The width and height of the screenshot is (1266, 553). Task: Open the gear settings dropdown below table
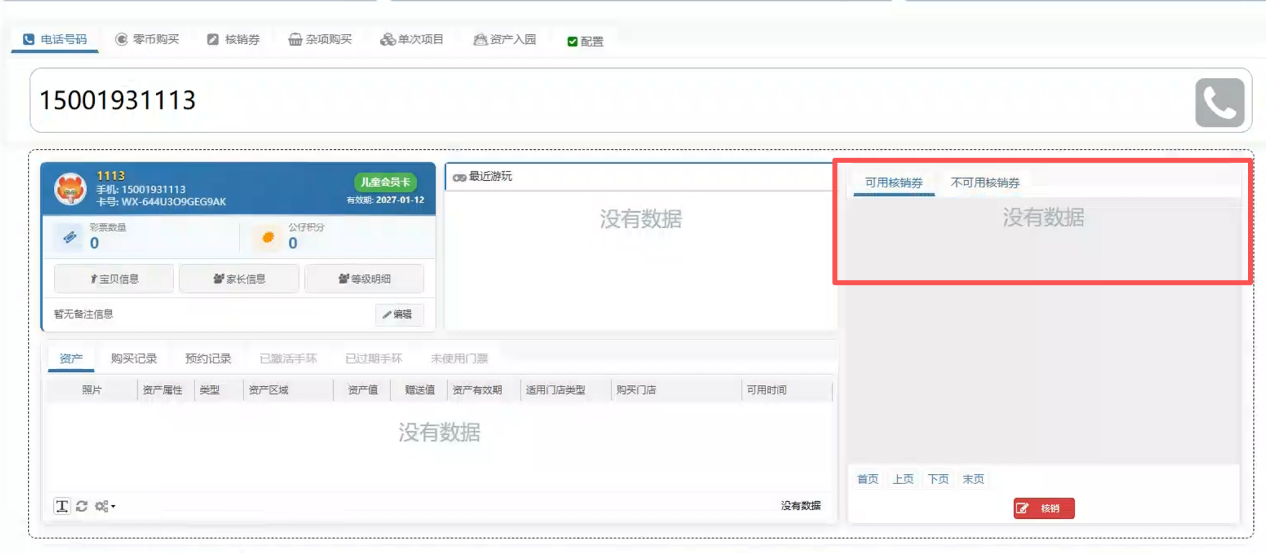pos(105,507)
